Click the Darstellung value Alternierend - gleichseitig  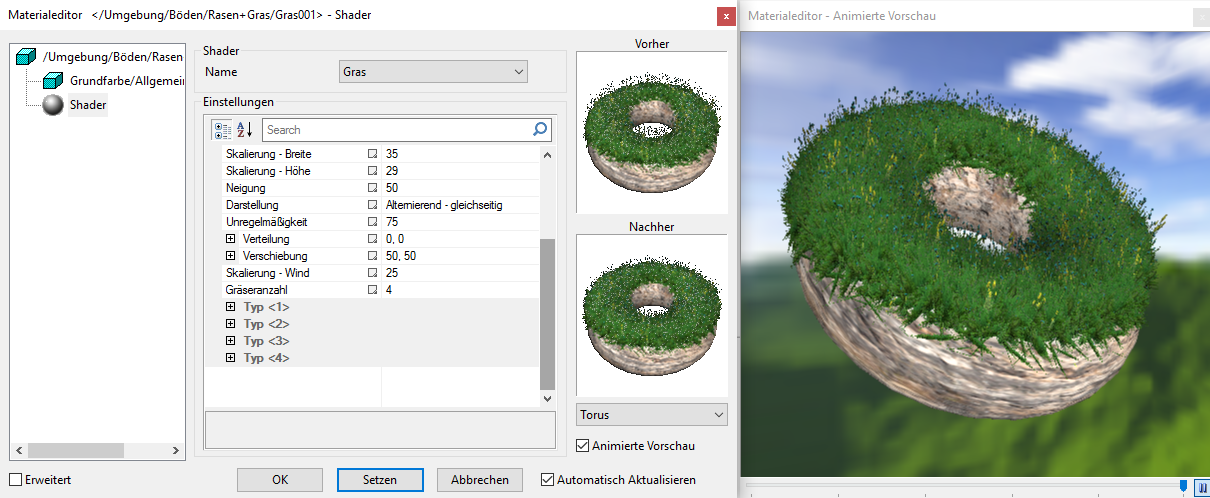tap(444, 205)
